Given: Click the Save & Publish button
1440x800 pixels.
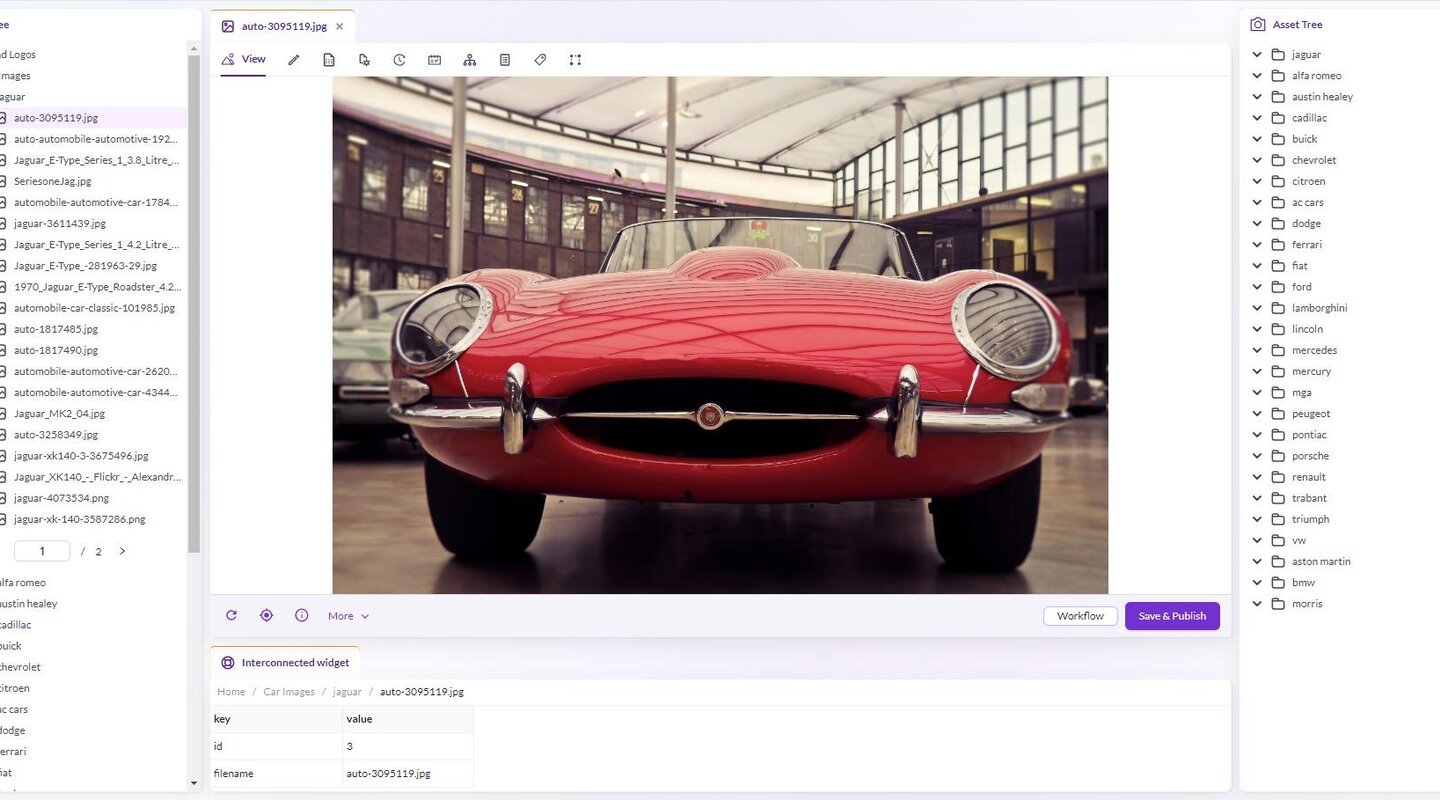Looking at the screenshot, I should (1171, 616).
